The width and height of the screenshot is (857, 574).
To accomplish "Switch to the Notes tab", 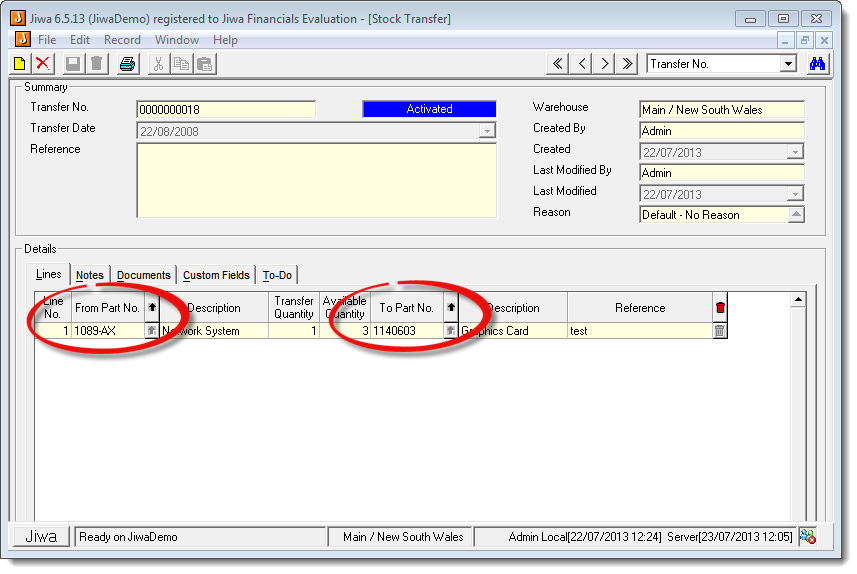I will tap(90, 275).
